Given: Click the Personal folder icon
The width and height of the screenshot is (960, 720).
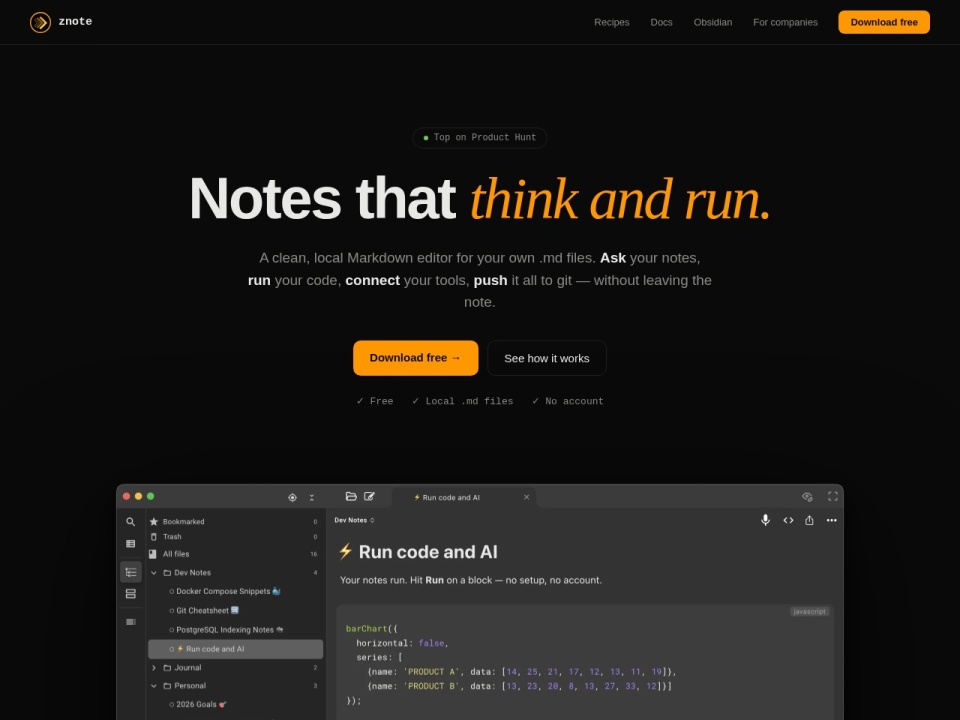Looking at the screenshot, I should click(167, 686).
